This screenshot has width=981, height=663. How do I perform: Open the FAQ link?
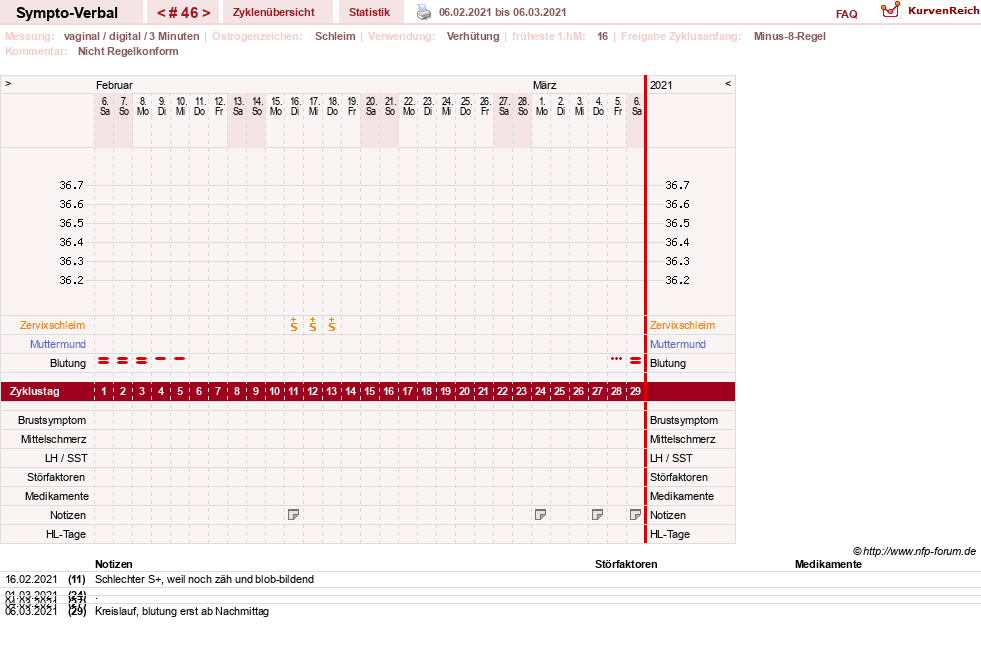tap(846, 14)
